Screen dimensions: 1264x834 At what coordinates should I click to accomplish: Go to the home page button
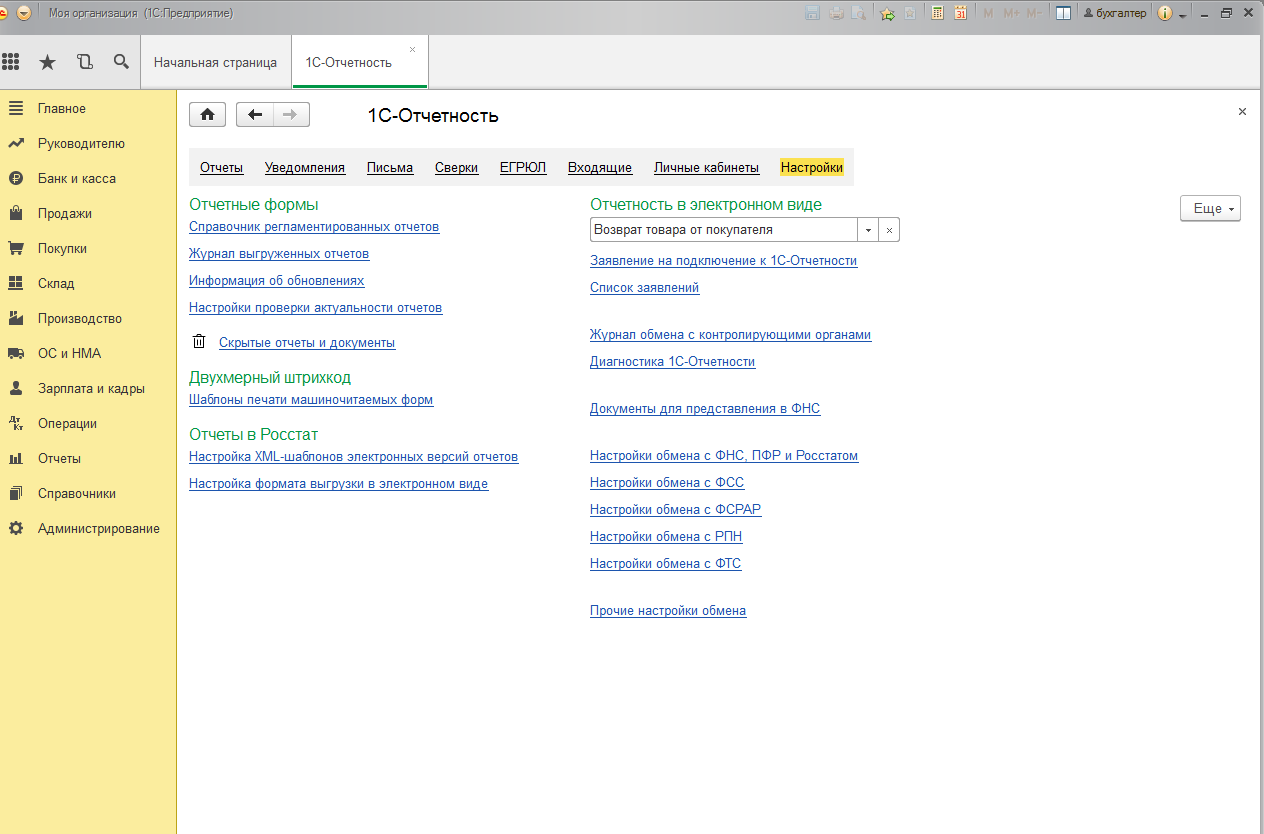click(207, 114)
